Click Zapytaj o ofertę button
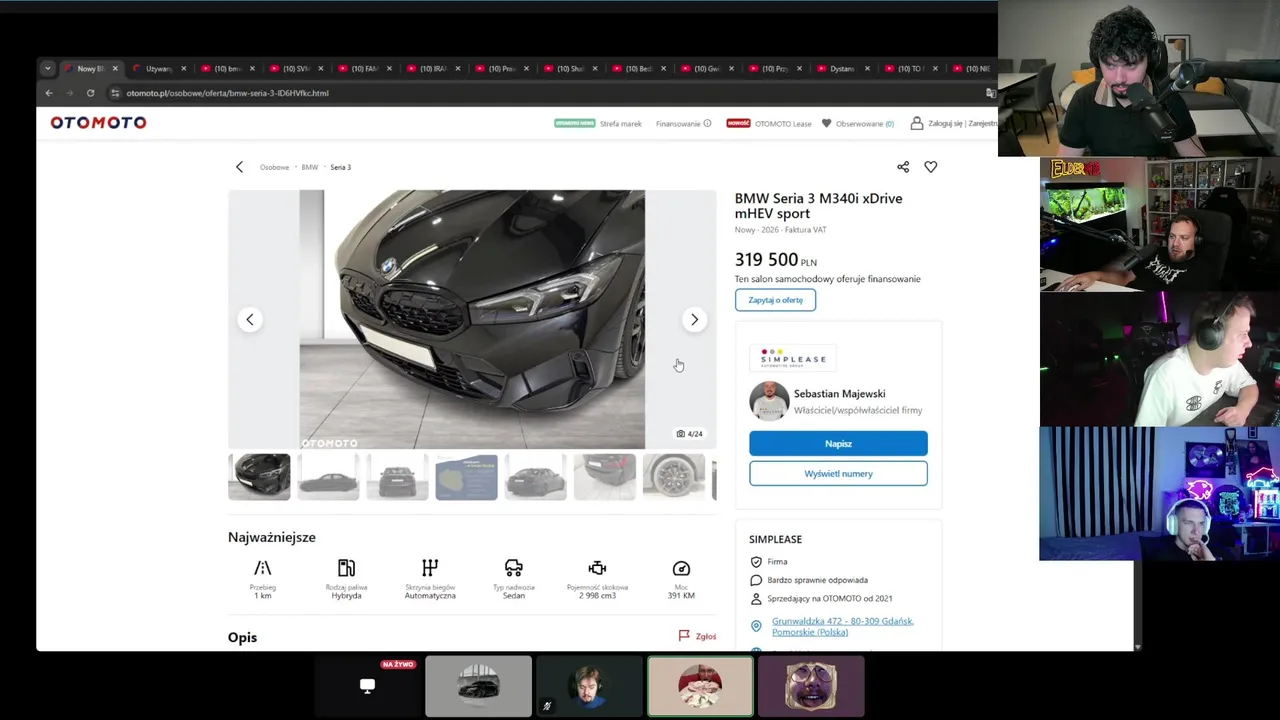This screenshot has height=720, width=1280. pos(775,300)
